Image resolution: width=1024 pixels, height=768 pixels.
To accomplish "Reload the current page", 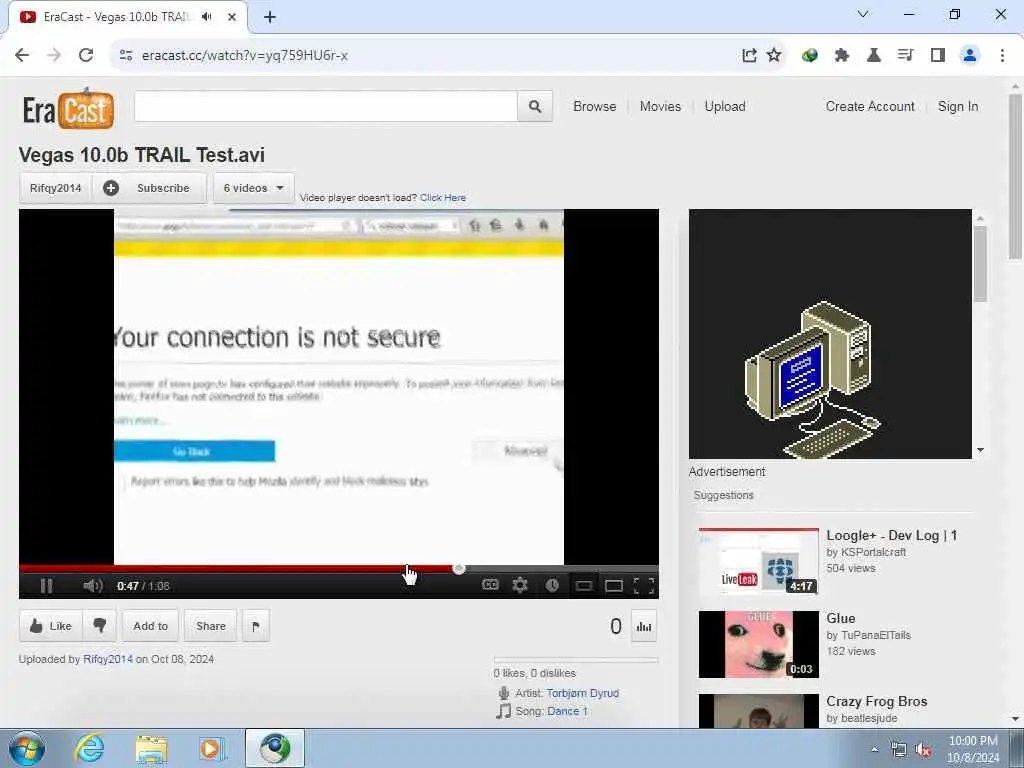I will (86, 56).
